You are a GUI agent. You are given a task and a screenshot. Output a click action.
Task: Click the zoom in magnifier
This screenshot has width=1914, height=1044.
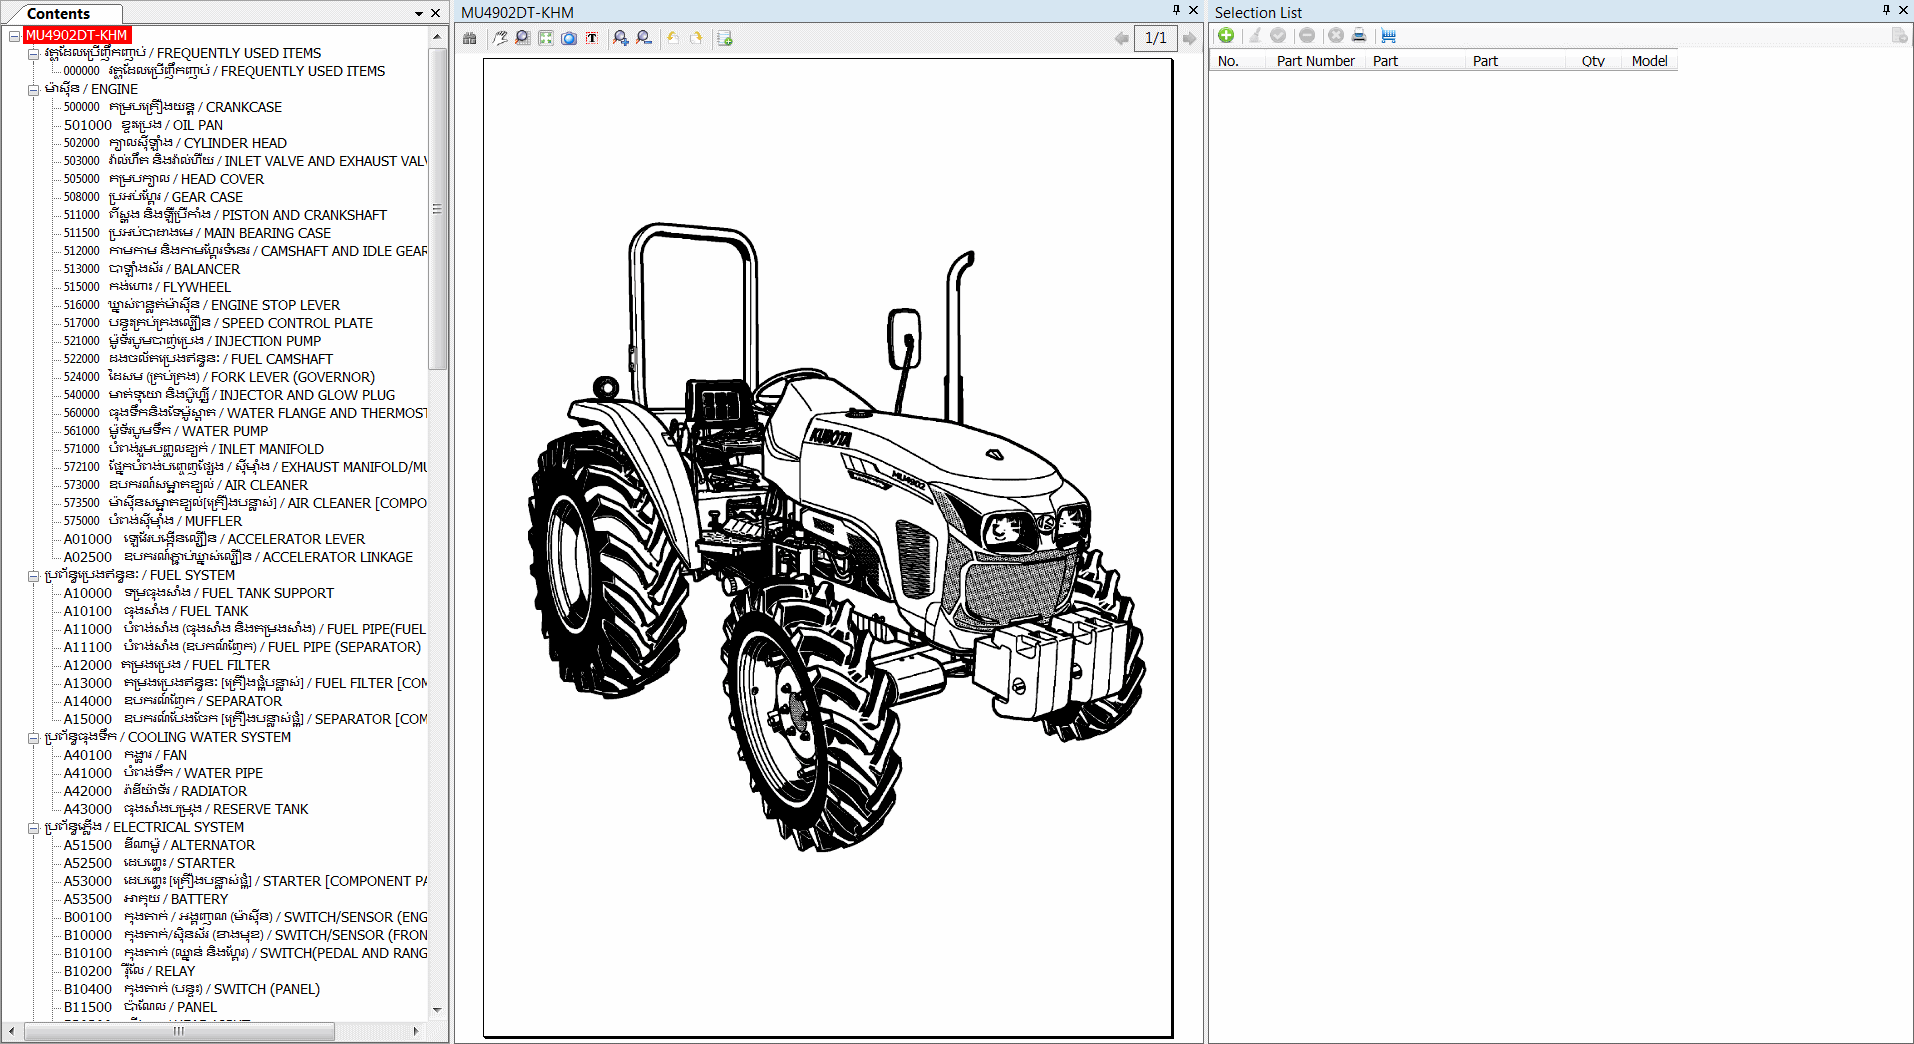621,38
